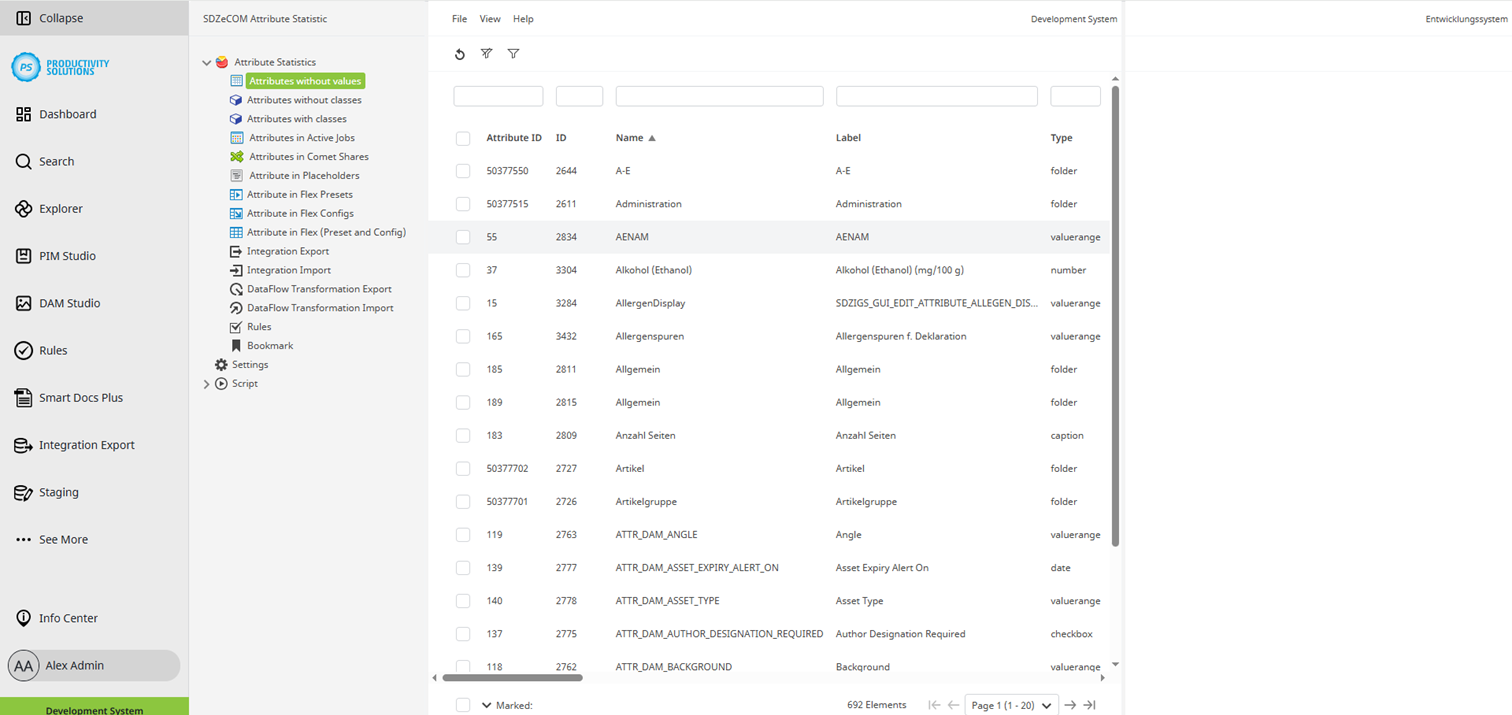Open the Help menu

(523, 18)
